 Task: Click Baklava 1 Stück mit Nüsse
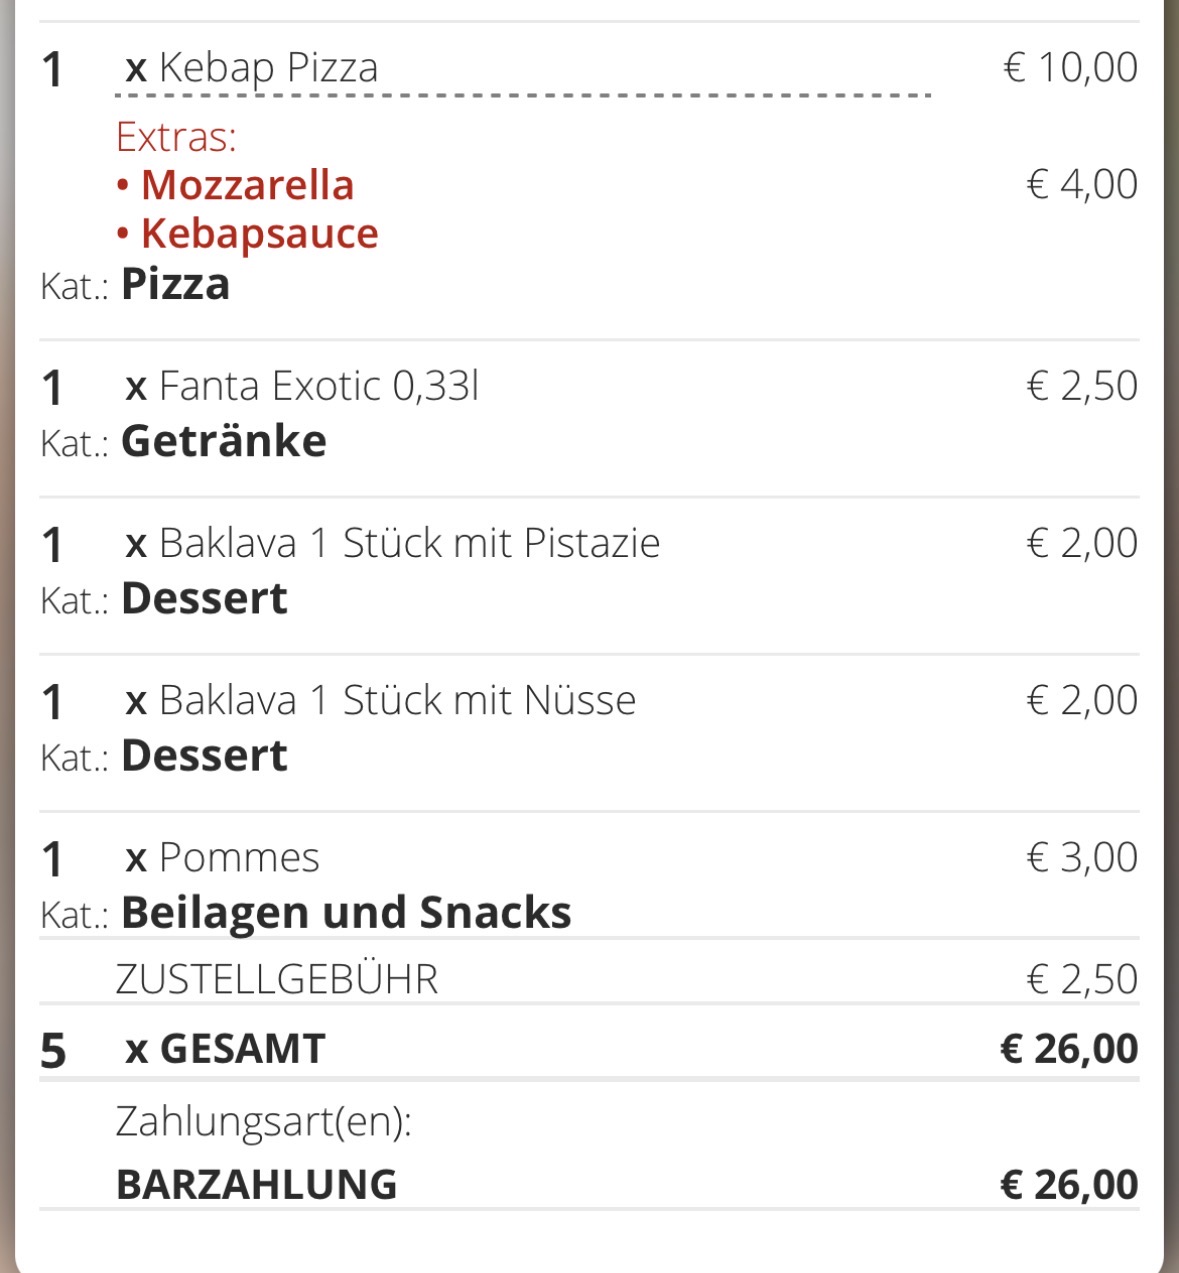point(397,700)
